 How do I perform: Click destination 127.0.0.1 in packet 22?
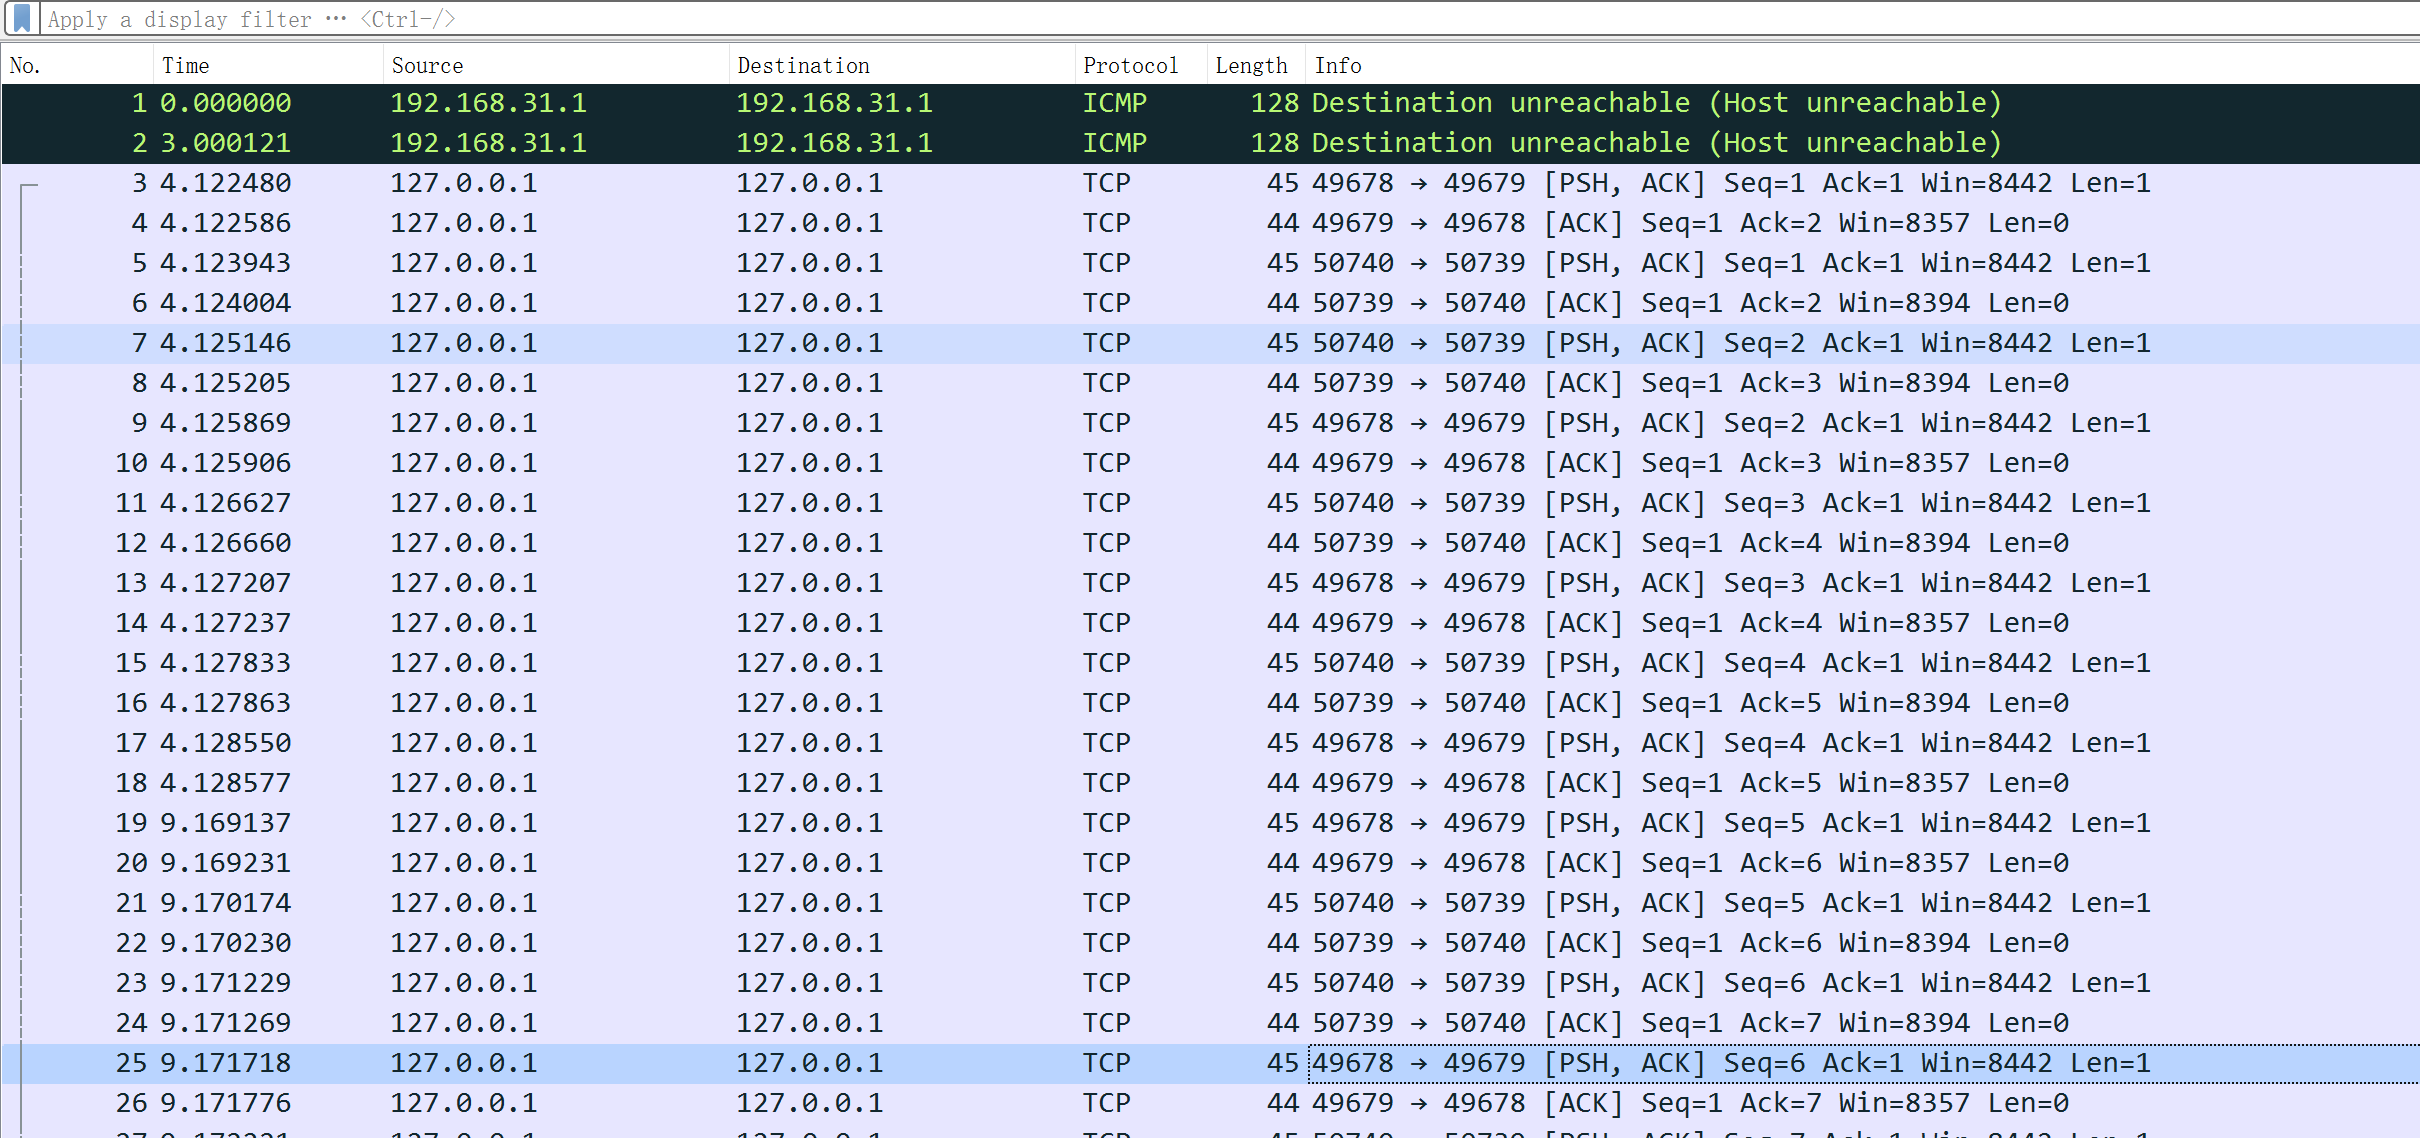810,943
